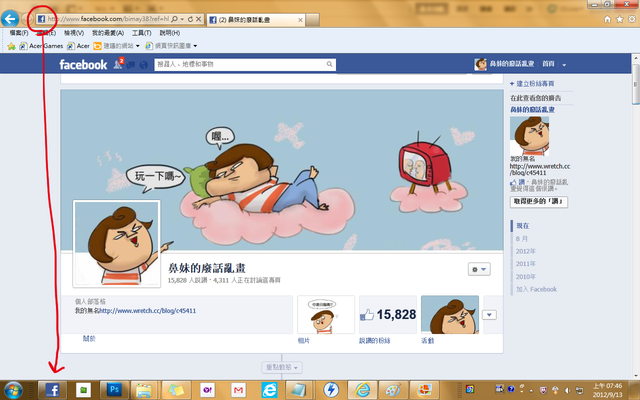Click the search magnifier in Facebook search box
The image size is (640, 400).
tap(329, 64)
